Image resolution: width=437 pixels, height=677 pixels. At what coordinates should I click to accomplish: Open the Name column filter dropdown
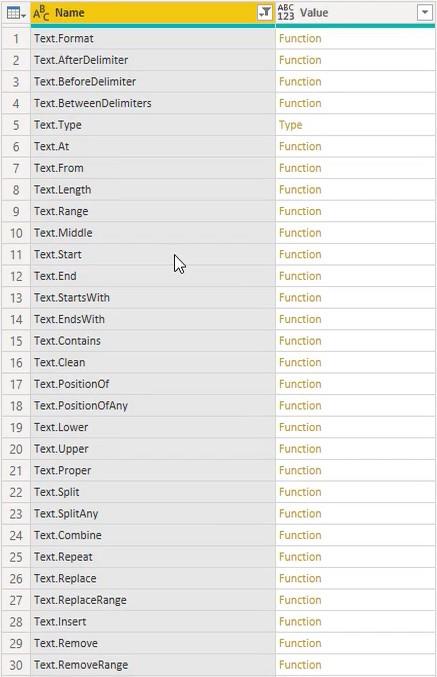coord(265,13)
